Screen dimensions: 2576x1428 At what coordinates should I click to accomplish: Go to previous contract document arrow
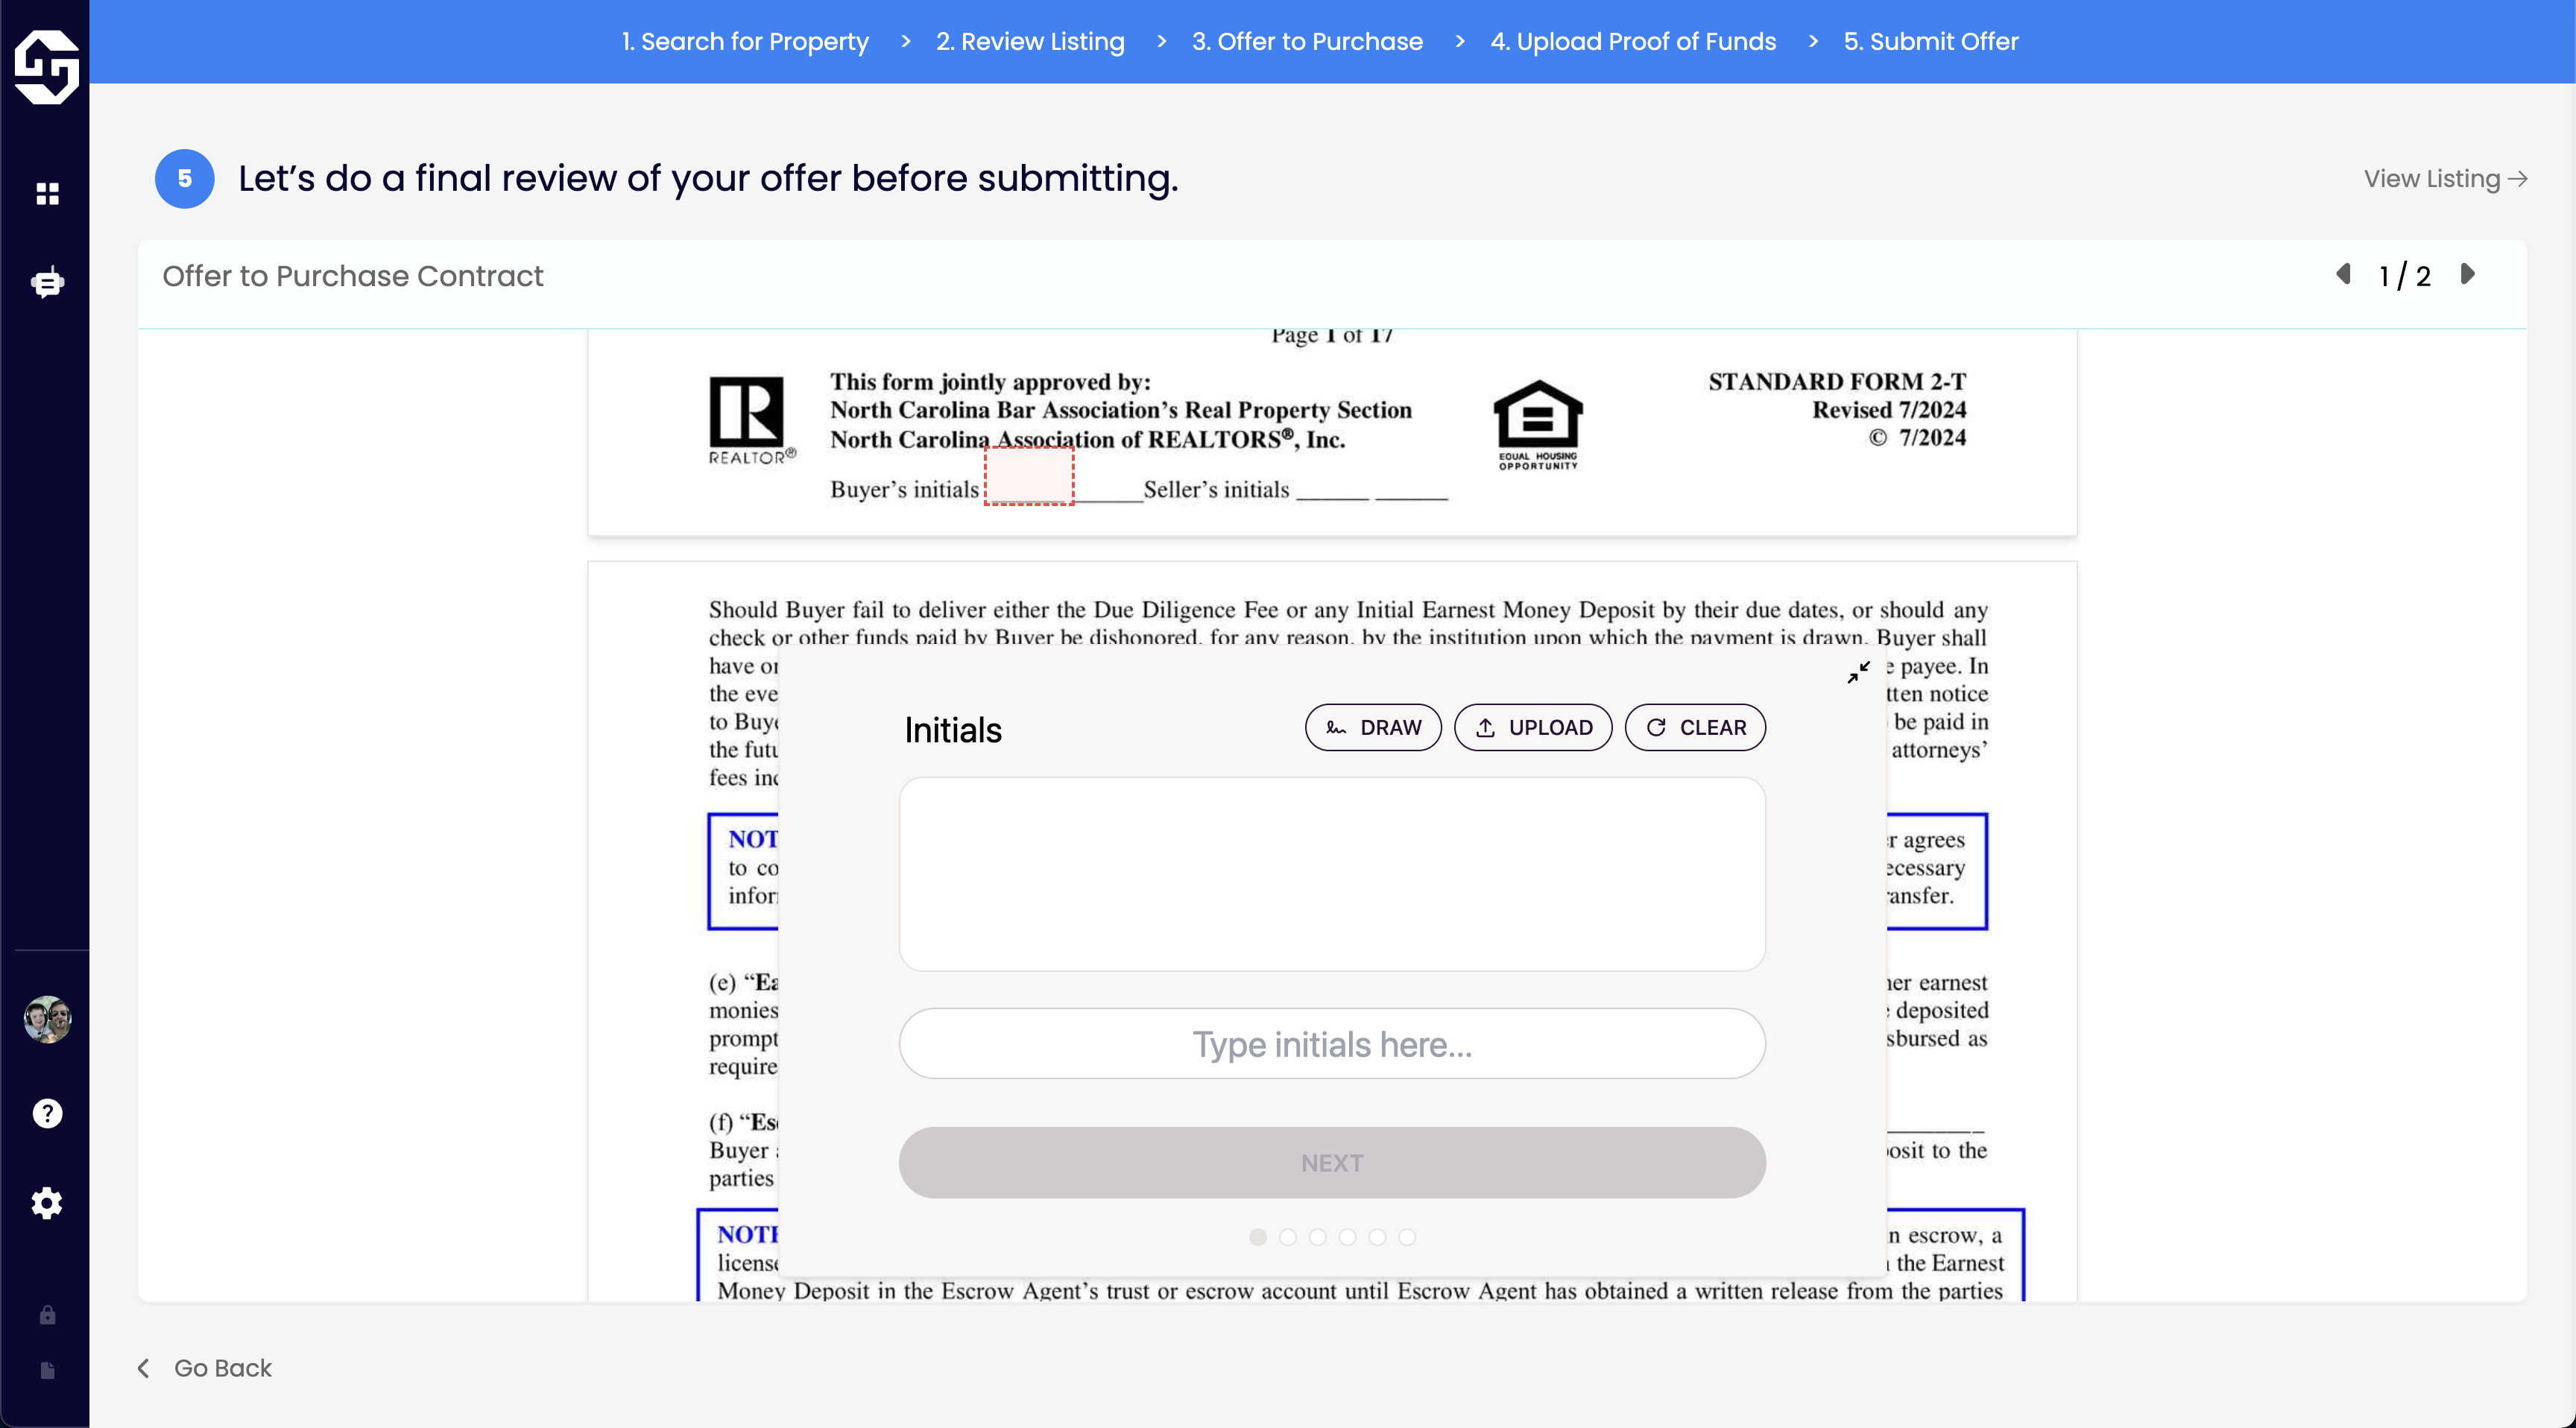pos(2343,274)
